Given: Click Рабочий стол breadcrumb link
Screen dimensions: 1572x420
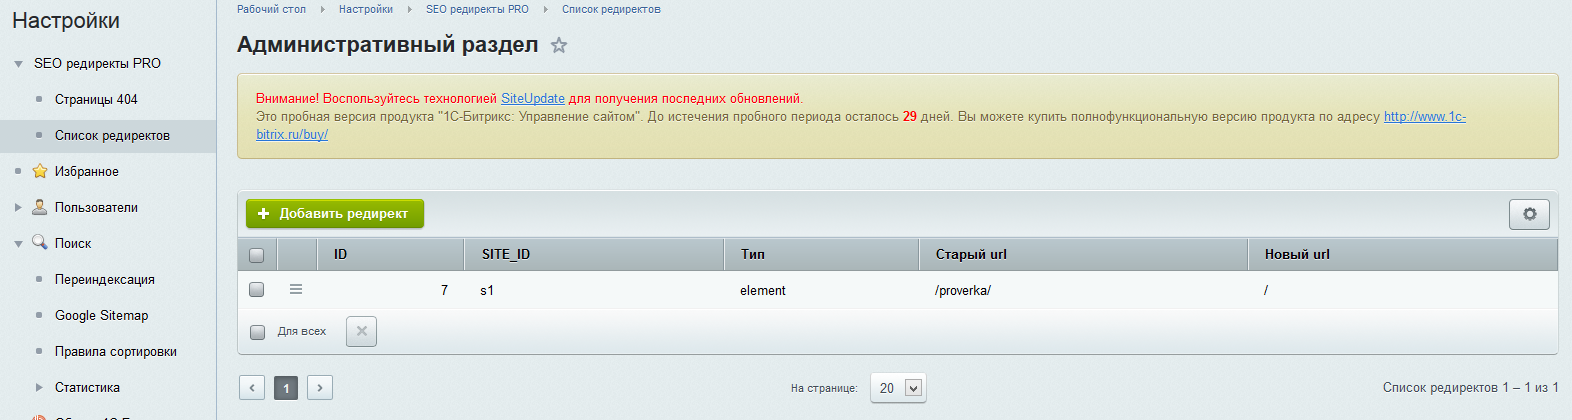Looking at the screenshot, I should (x=271, y=9).
